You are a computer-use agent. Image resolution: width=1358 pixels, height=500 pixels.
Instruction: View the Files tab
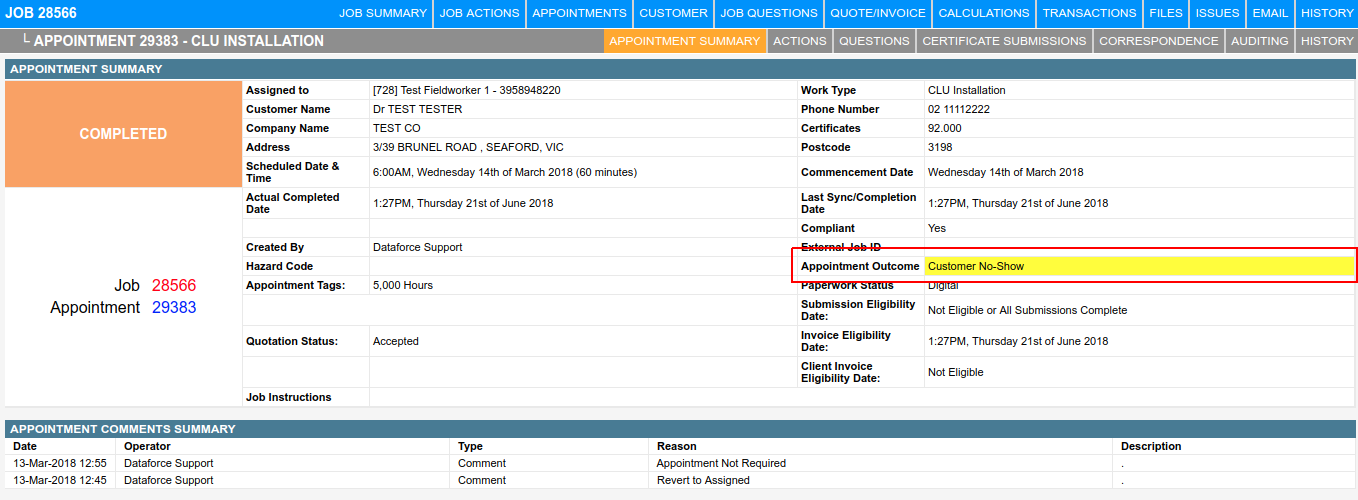1166,13
